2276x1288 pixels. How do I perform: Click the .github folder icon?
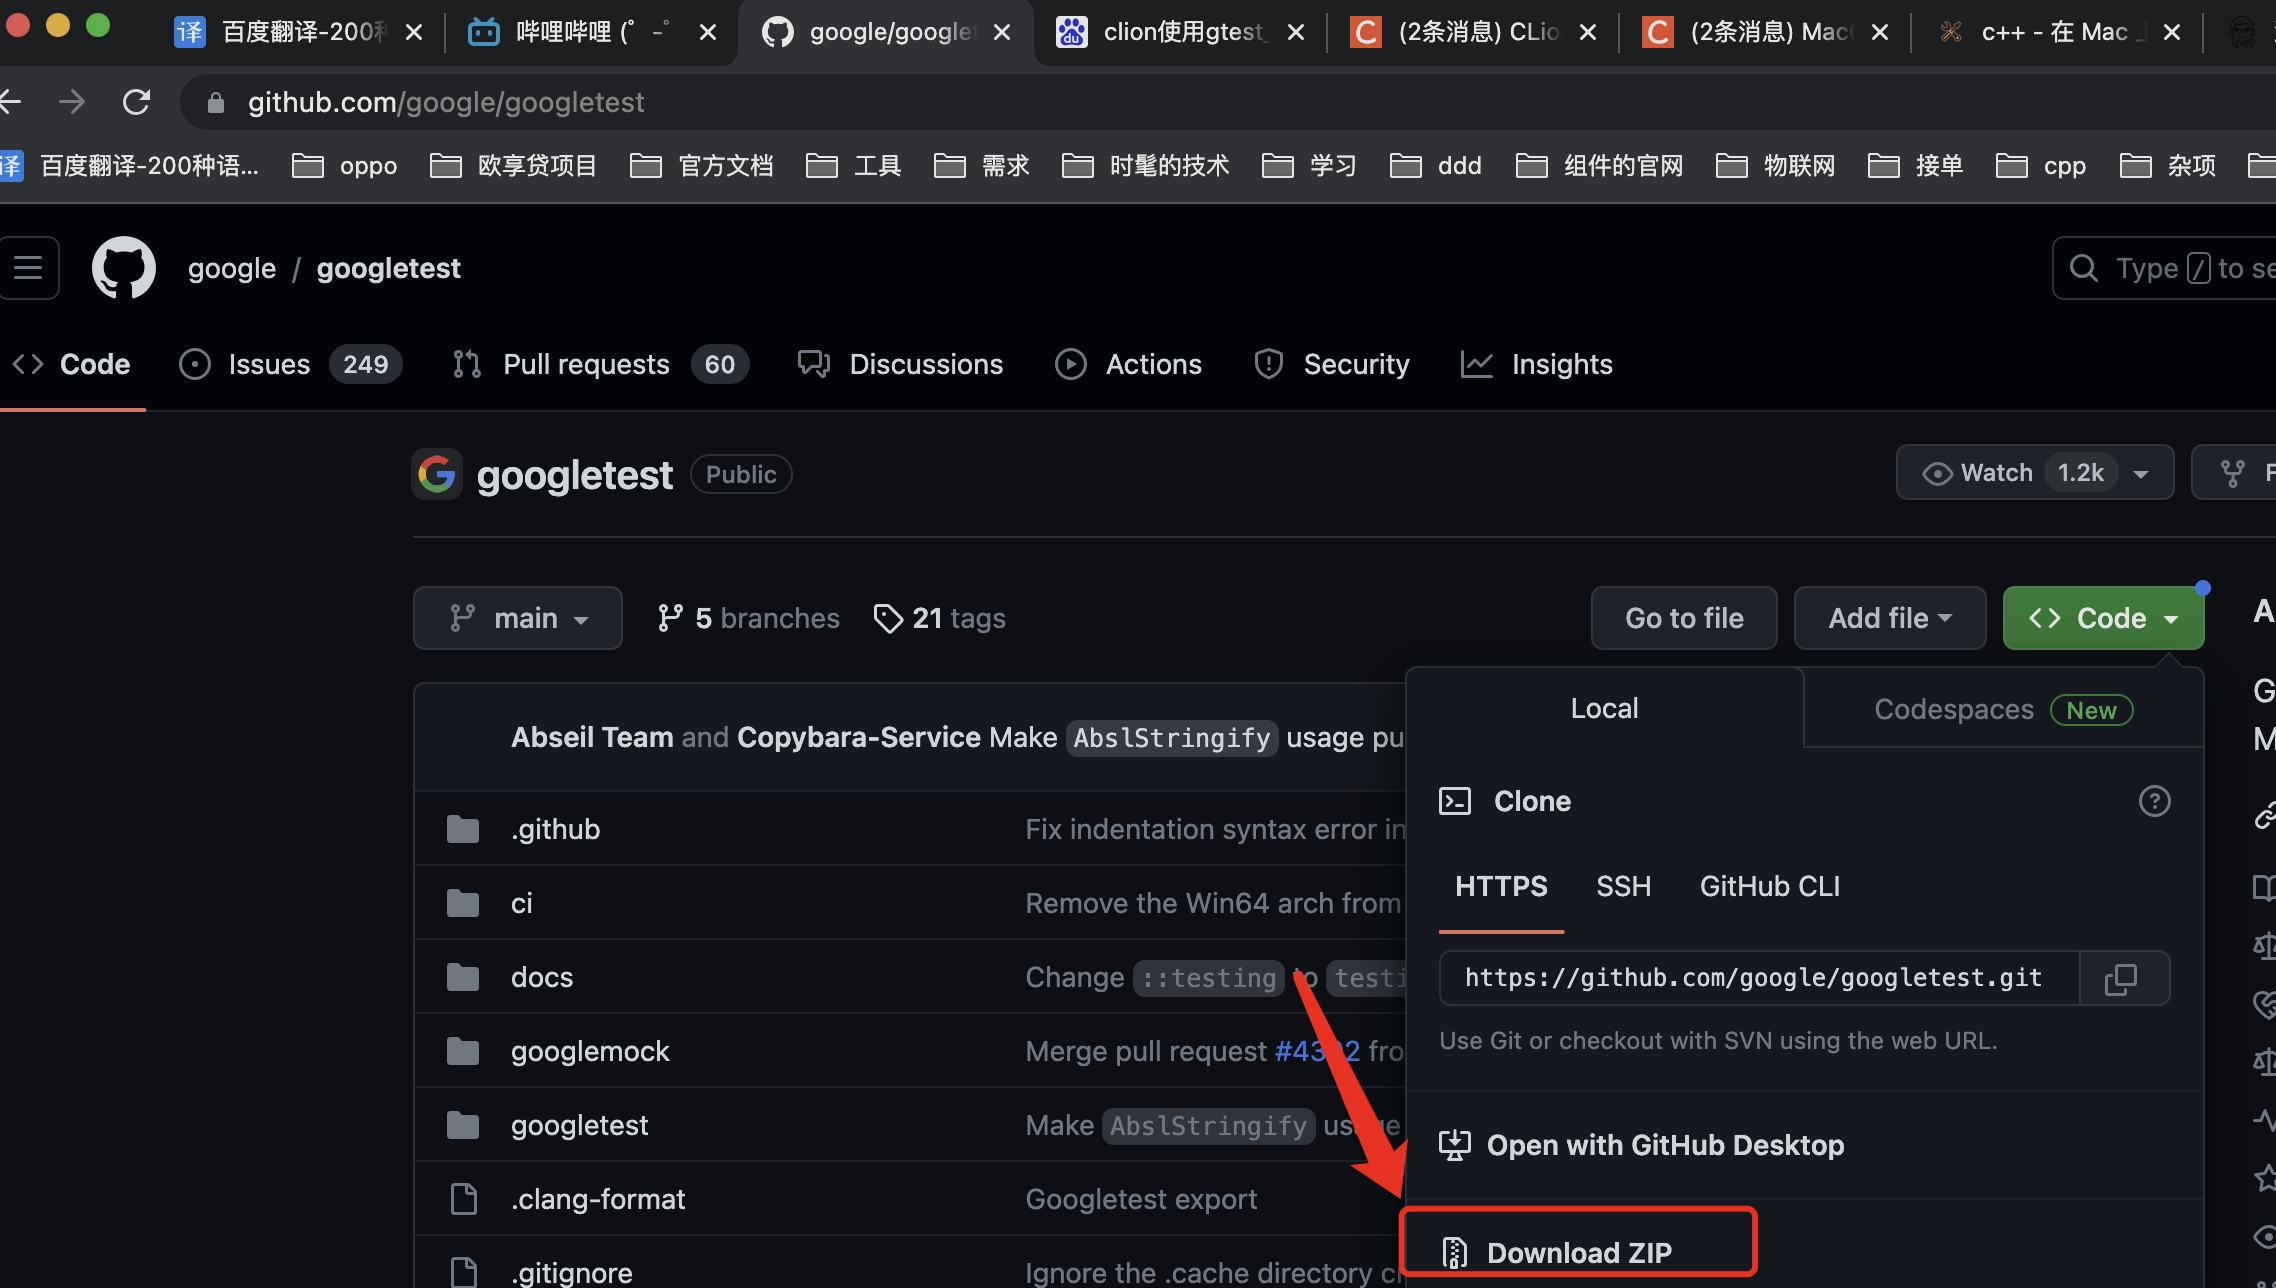click(x=463, y=829)
